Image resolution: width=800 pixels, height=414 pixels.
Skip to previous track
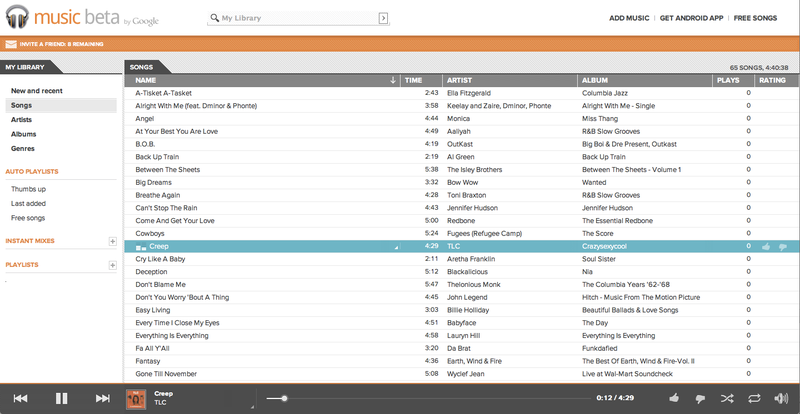coord(20,399)
